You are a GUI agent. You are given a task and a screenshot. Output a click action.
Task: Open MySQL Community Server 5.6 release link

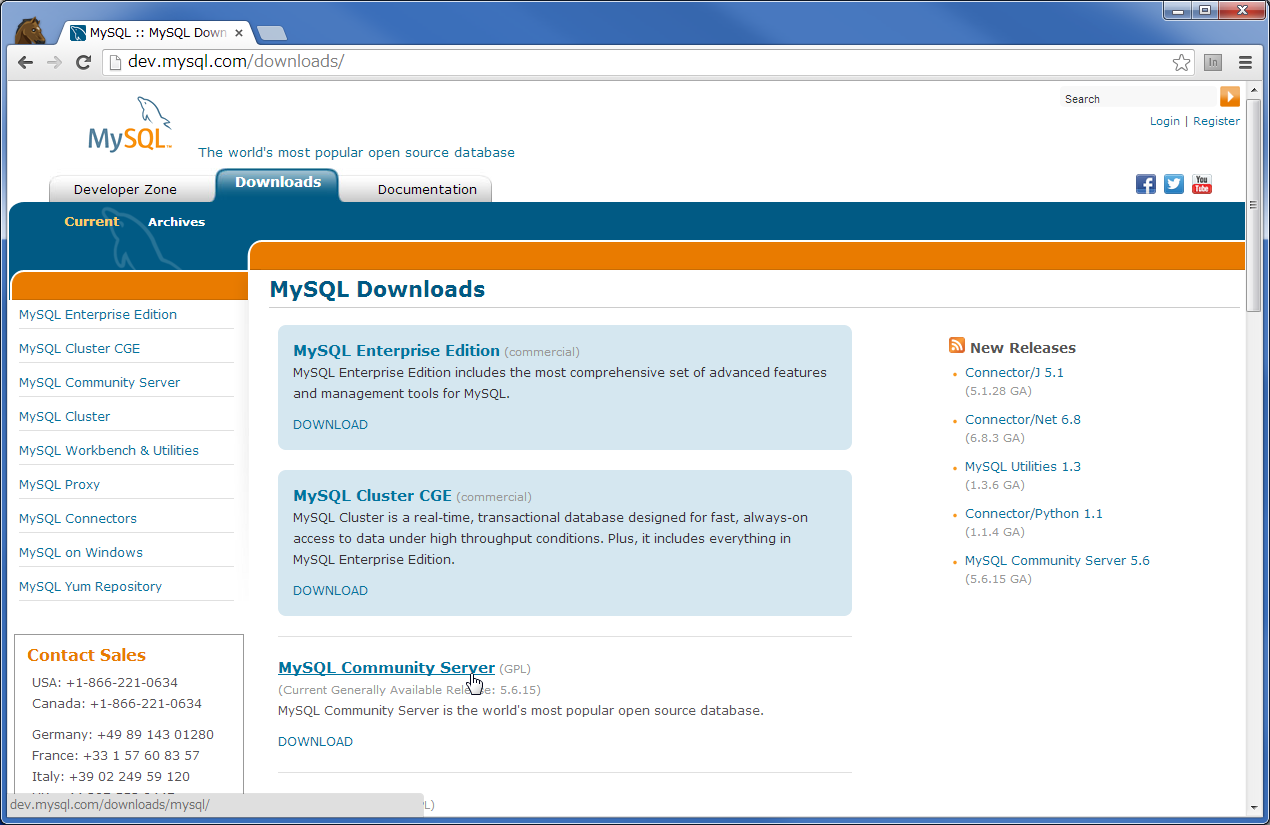(x=1057, y=560)
